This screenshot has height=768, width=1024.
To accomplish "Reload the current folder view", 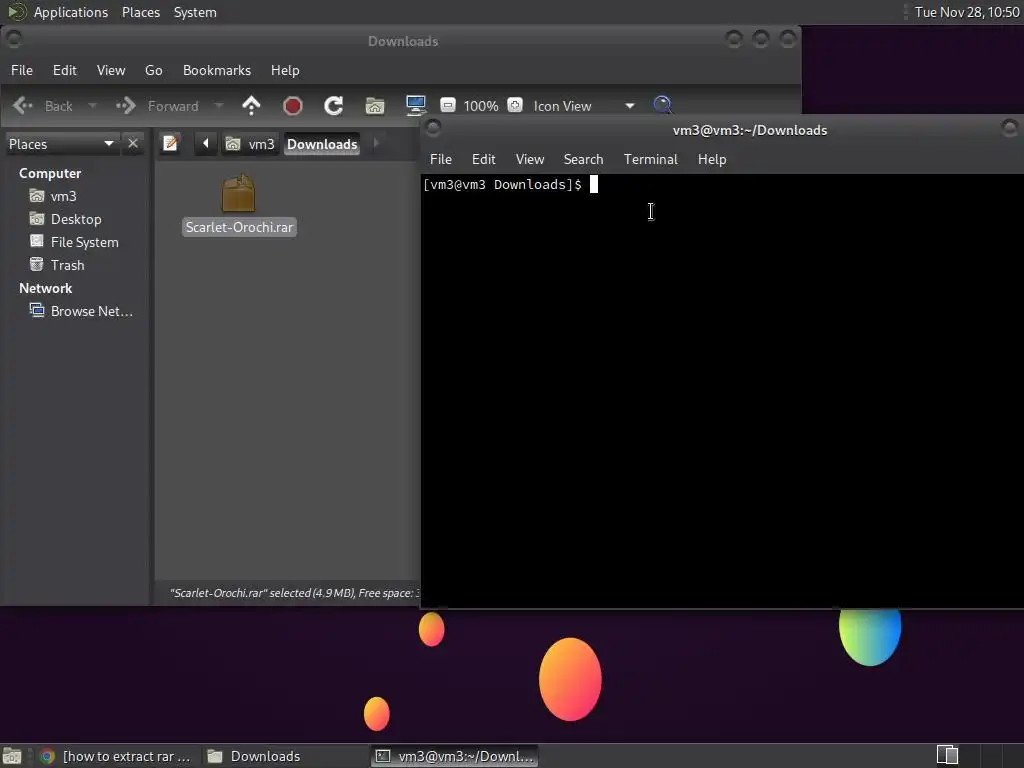I will click(334, 105).
